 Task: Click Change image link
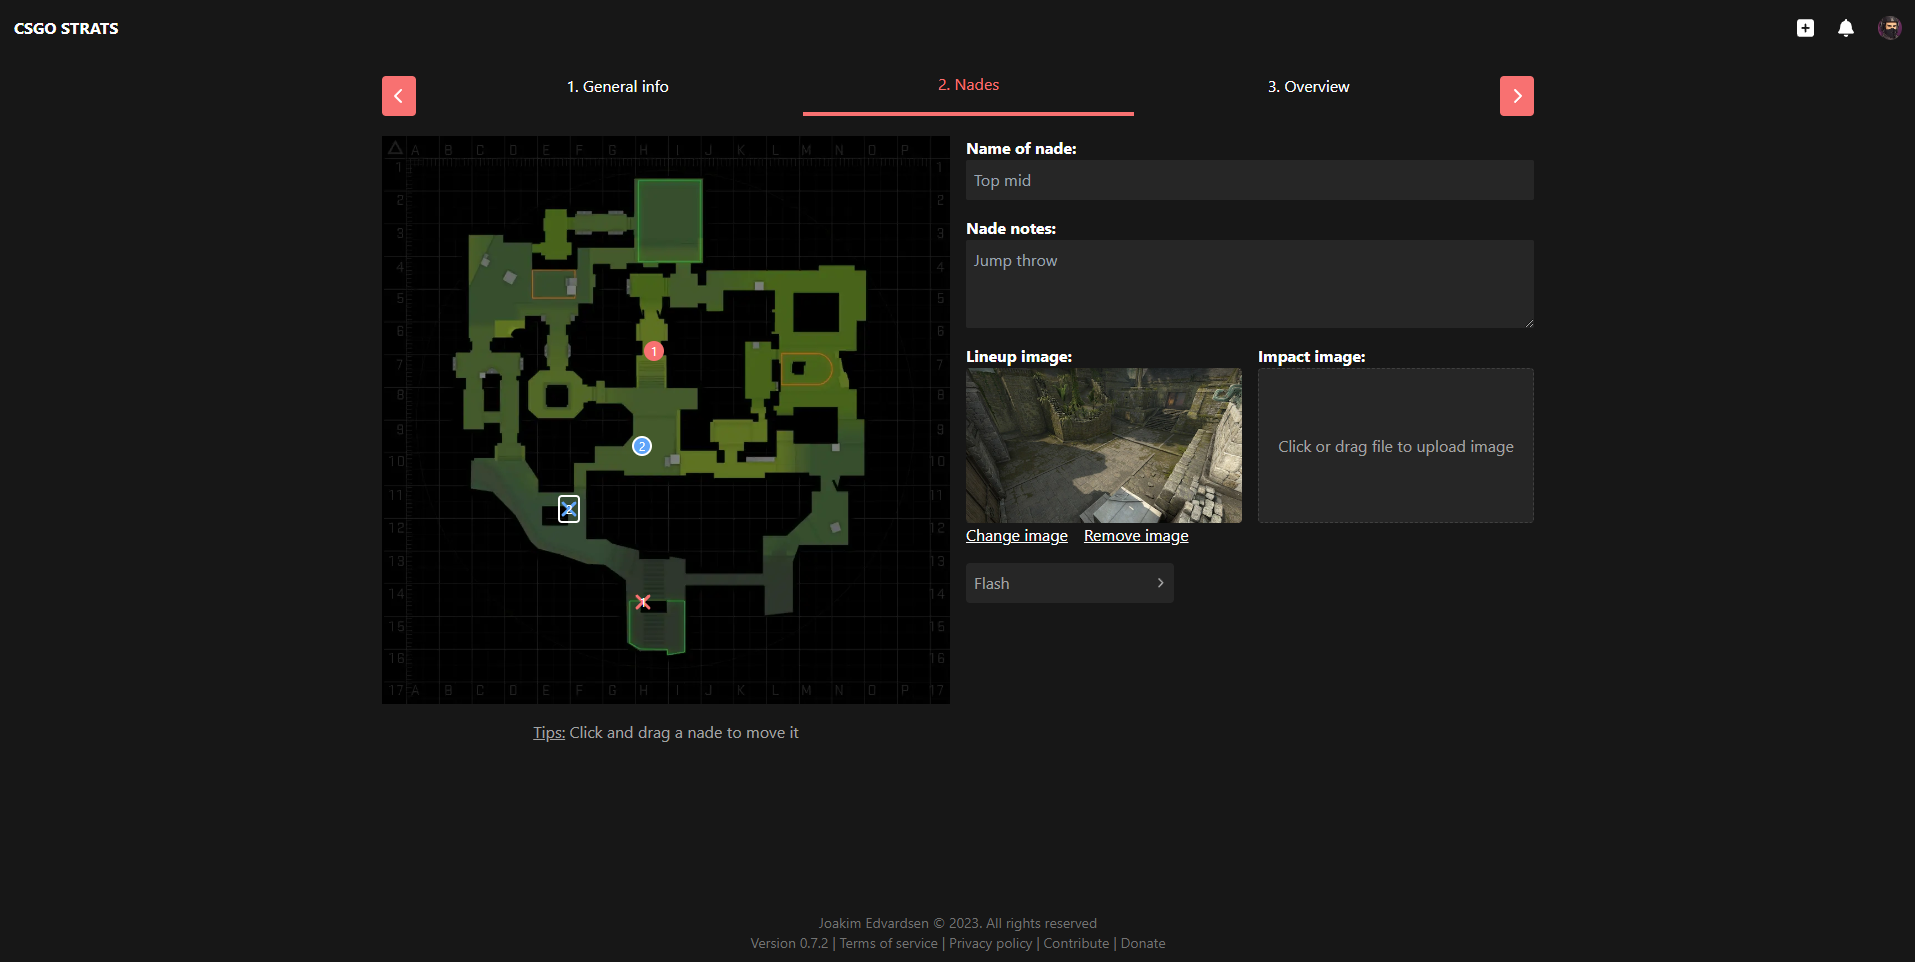tap(1017, 536)
